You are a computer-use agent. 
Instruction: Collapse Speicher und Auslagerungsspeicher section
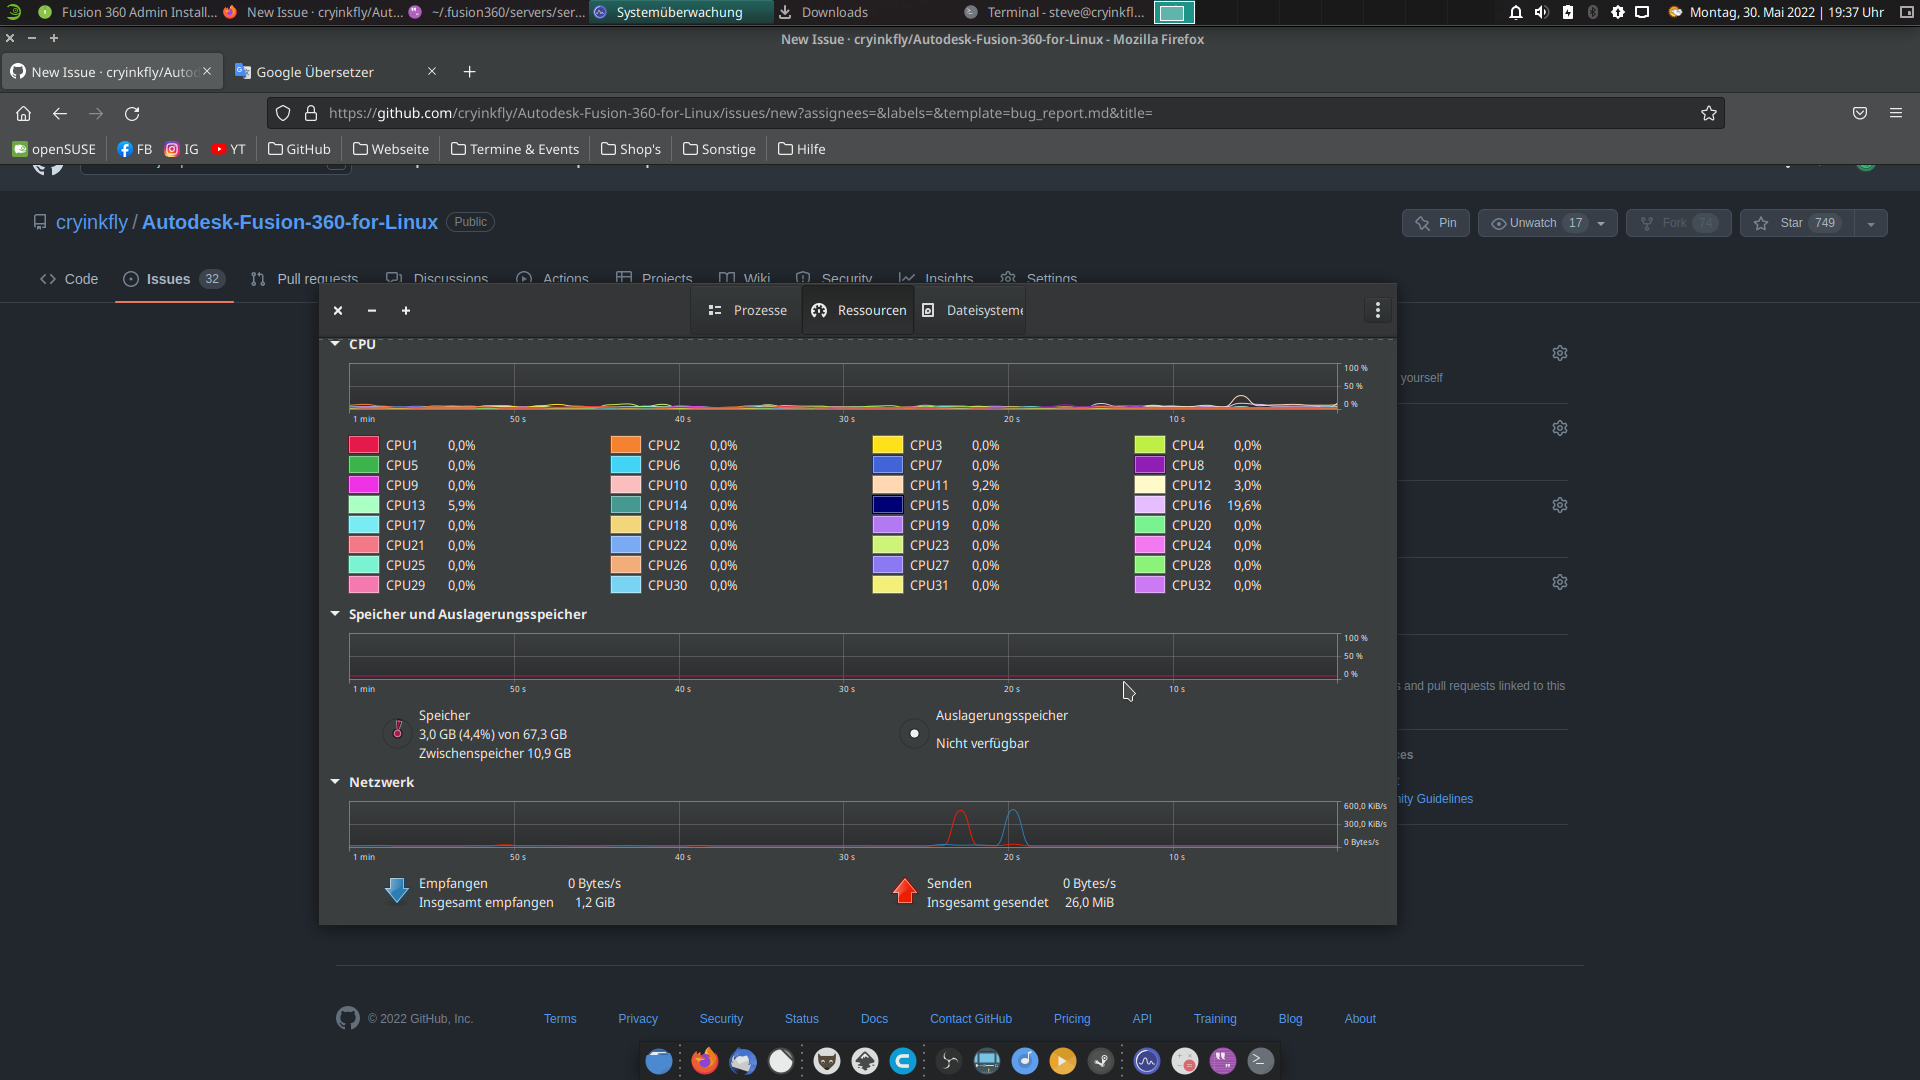pos(335,614)
